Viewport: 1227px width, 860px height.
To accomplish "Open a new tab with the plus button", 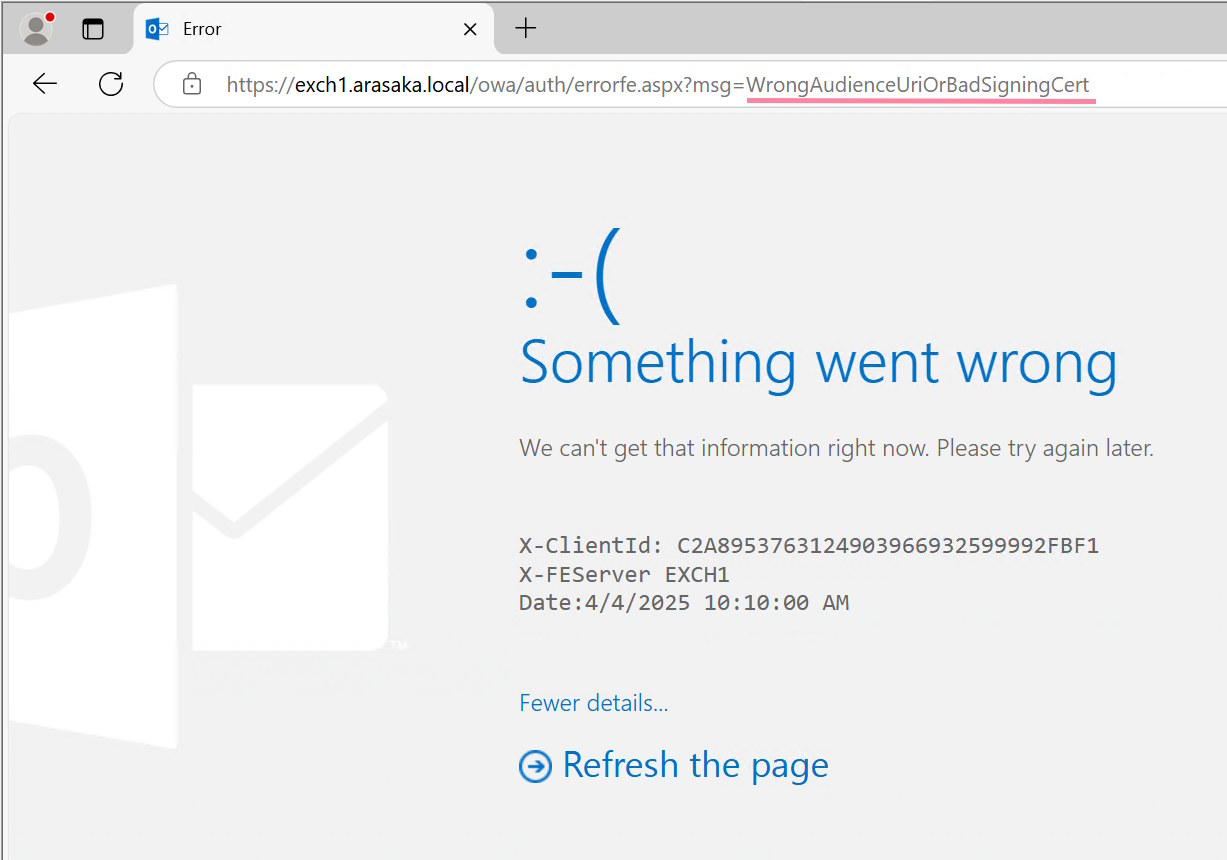I will 525,29.
